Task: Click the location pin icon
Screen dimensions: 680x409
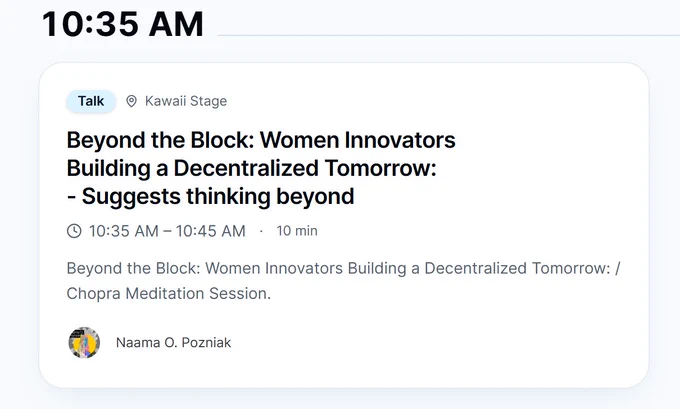Action: click(x=131, y=101)
